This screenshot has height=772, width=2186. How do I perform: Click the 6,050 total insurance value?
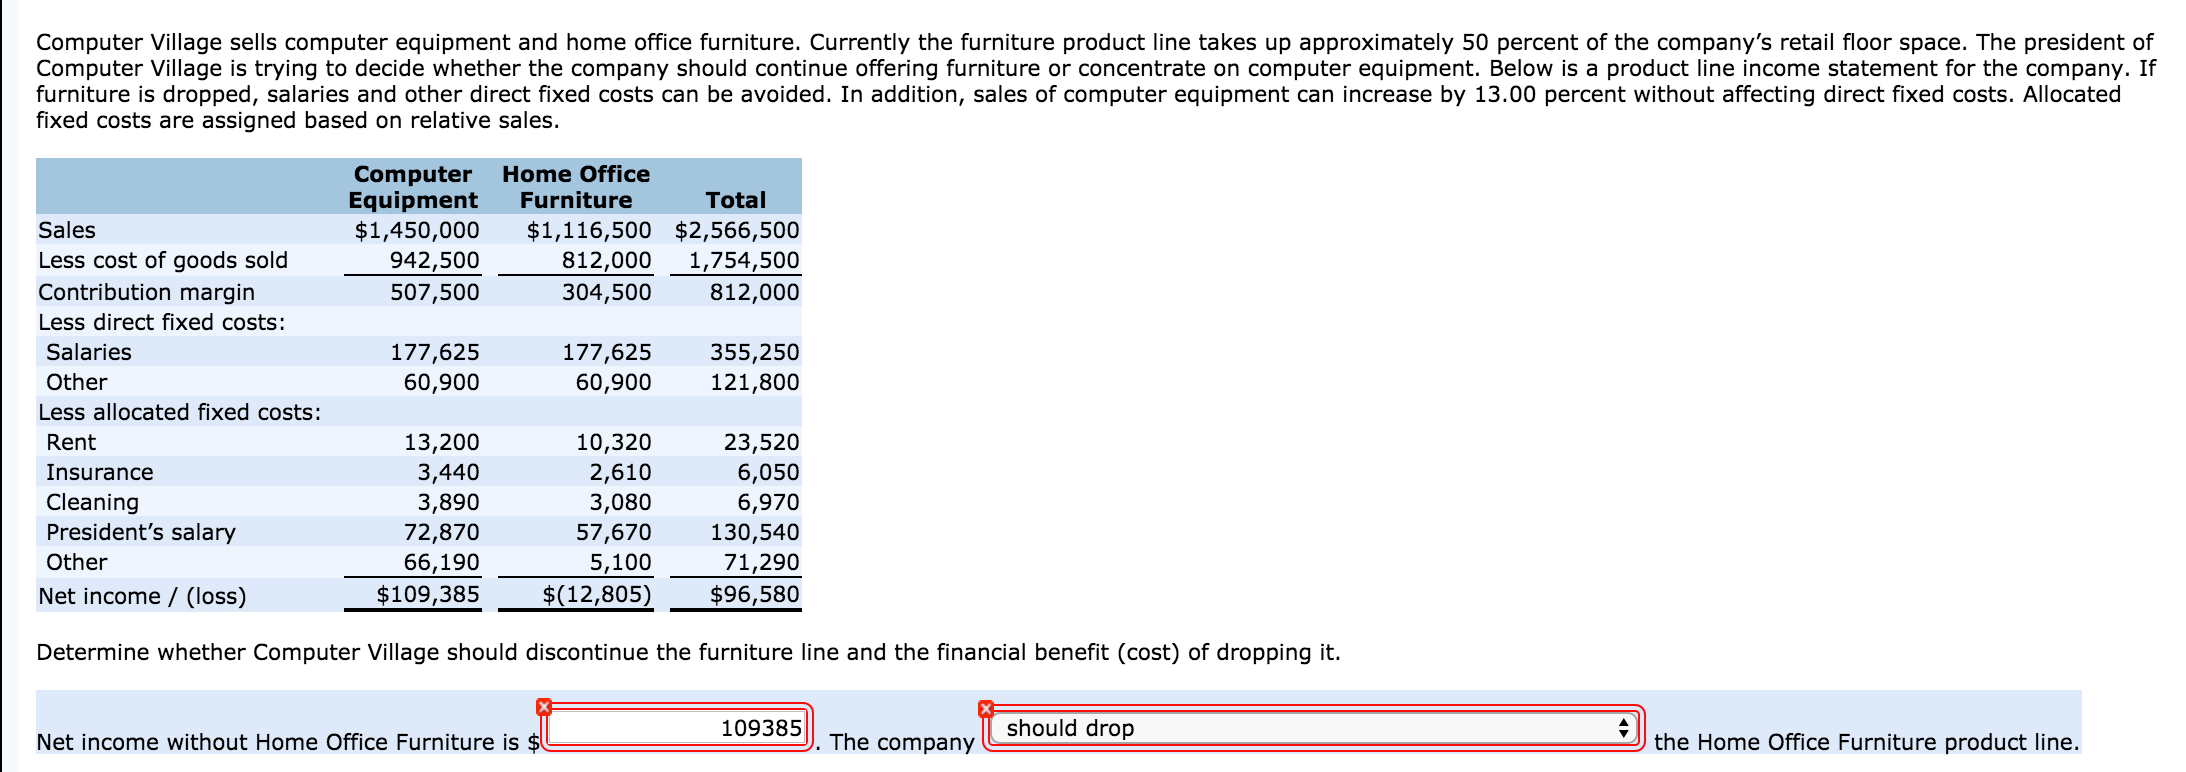click(x=768, y=472)
